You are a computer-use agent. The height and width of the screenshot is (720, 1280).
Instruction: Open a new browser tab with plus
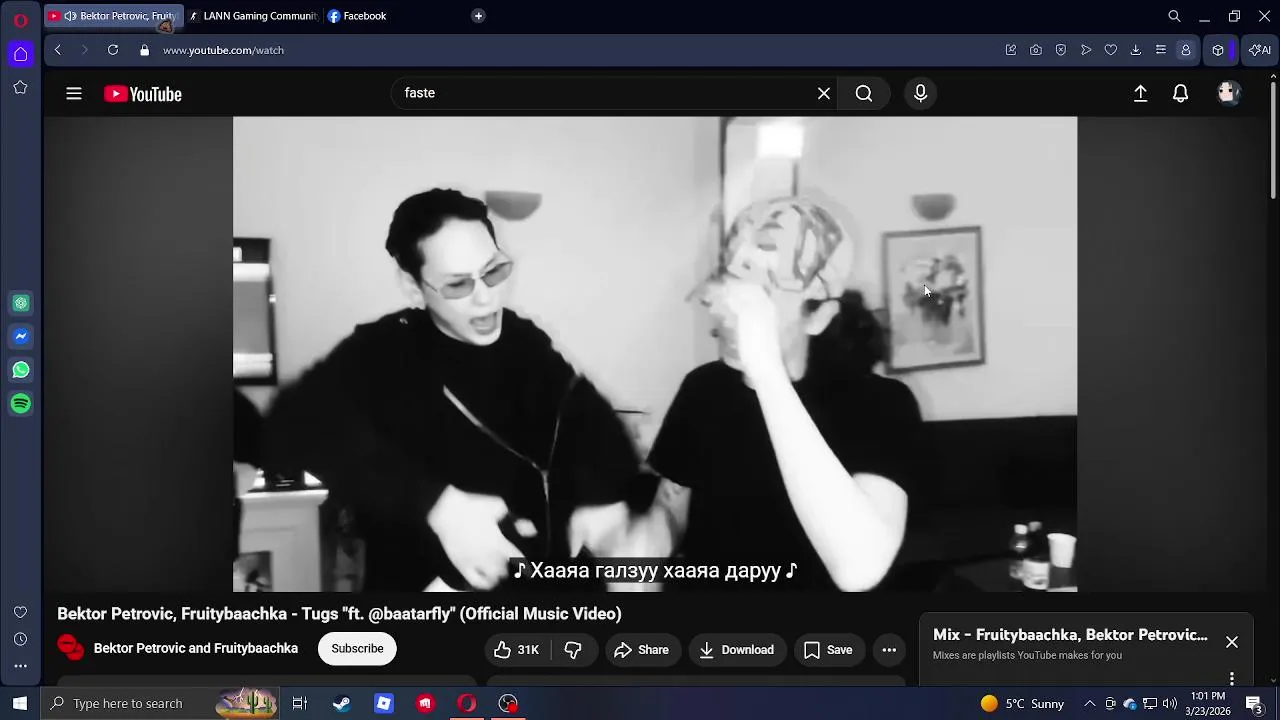(x=478, y=16)
